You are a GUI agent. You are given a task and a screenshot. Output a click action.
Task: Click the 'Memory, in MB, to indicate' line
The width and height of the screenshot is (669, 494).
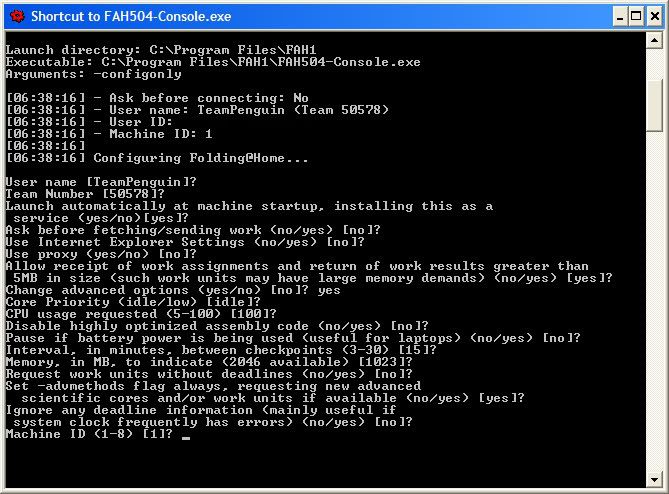click(x=209, y=362)
